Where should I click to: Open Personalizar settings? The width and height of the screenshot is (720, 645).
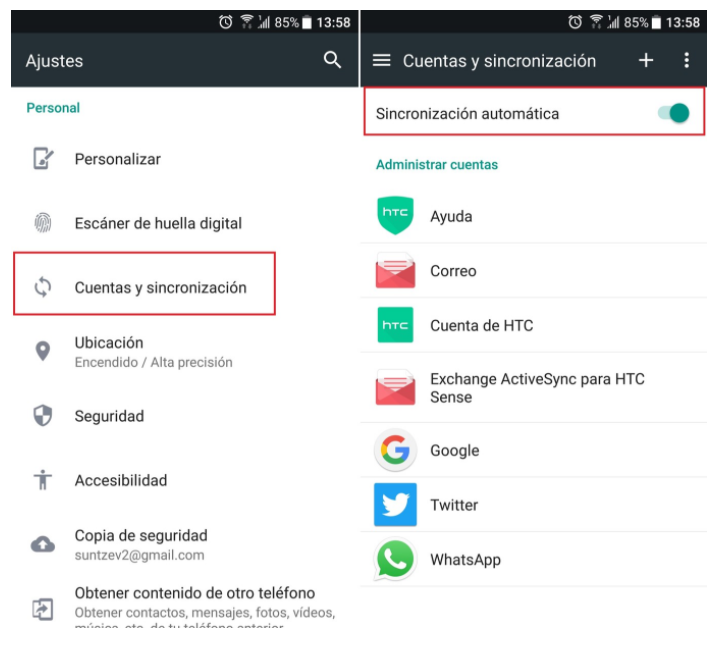185,159
